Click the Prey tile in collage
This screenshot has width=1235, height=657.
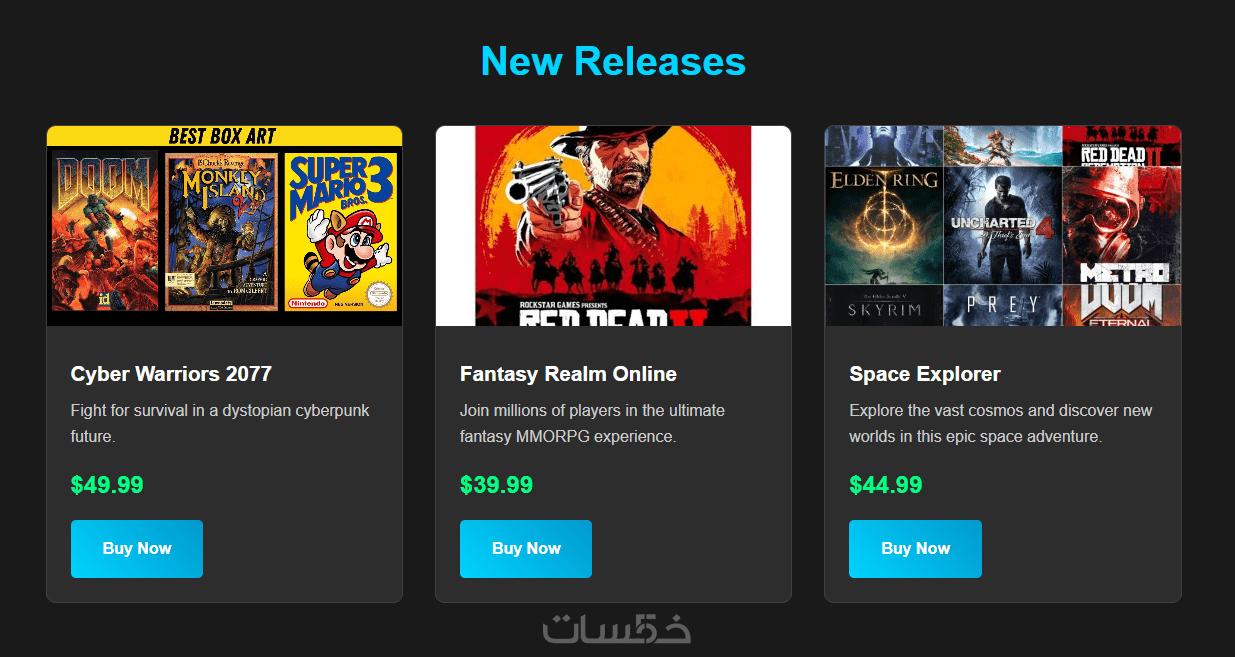click(x=1002, y=306)
